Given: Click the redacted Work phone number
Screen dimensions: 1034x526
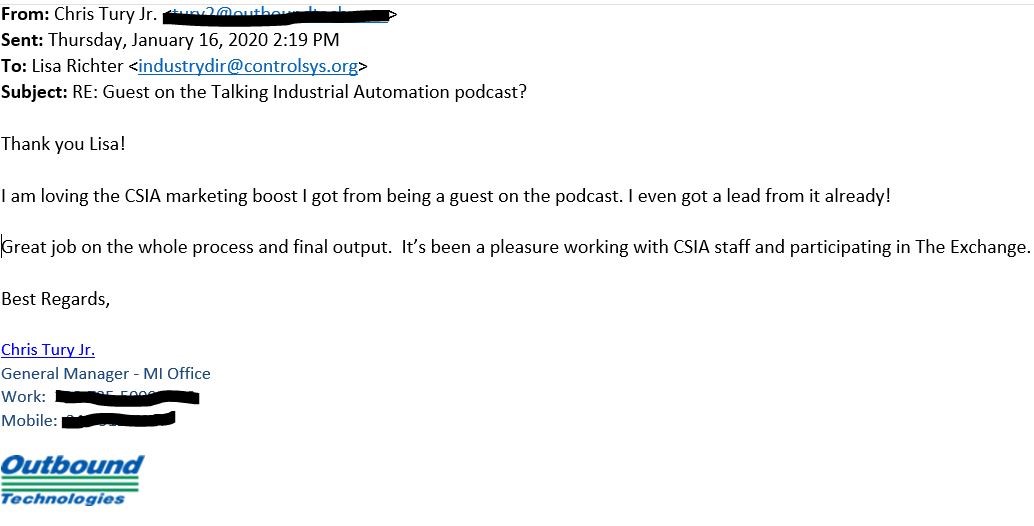Looking at the screenshot, I should 128,397.
